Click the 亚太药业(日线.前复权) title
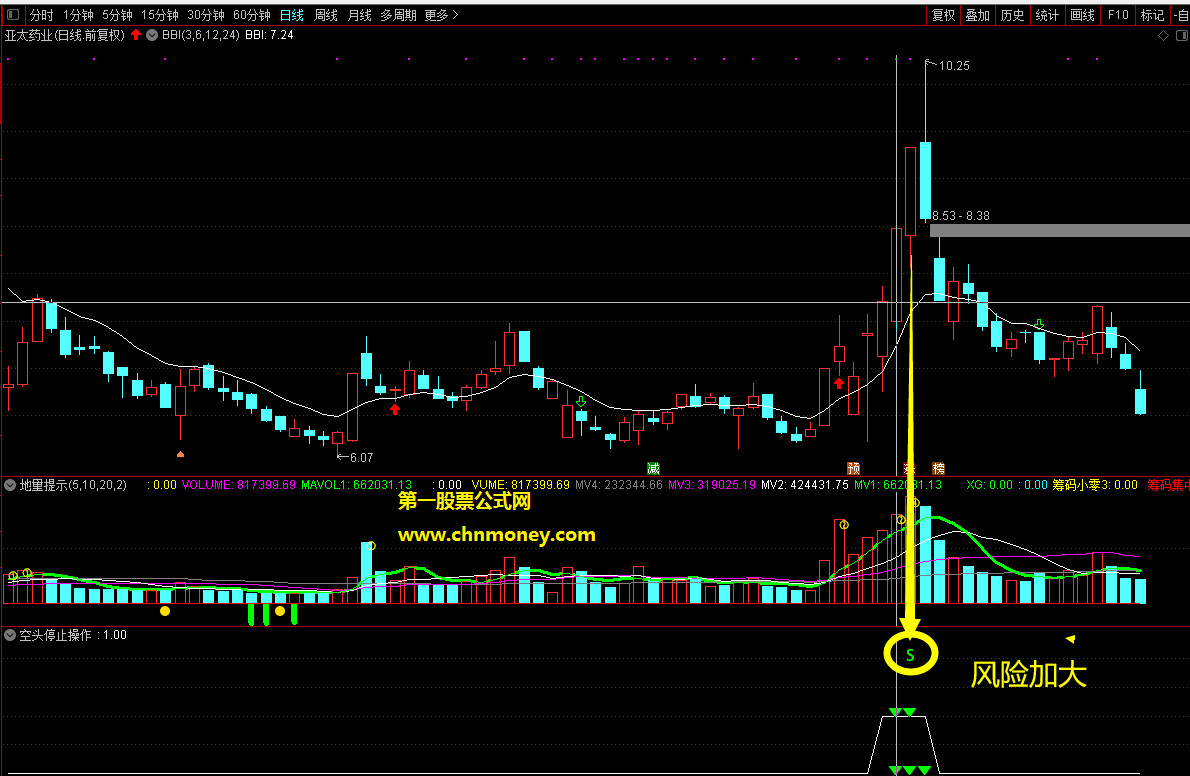The image size is (1190, 776). click(65, 35)
